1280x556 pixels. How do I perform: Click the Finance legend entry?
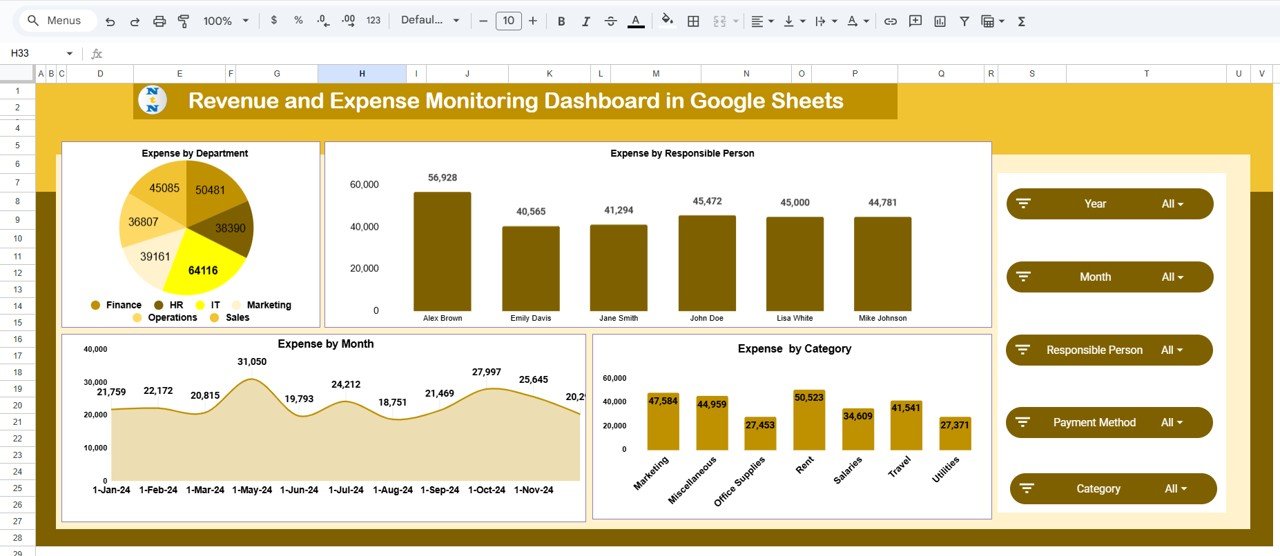click(116, 305)
